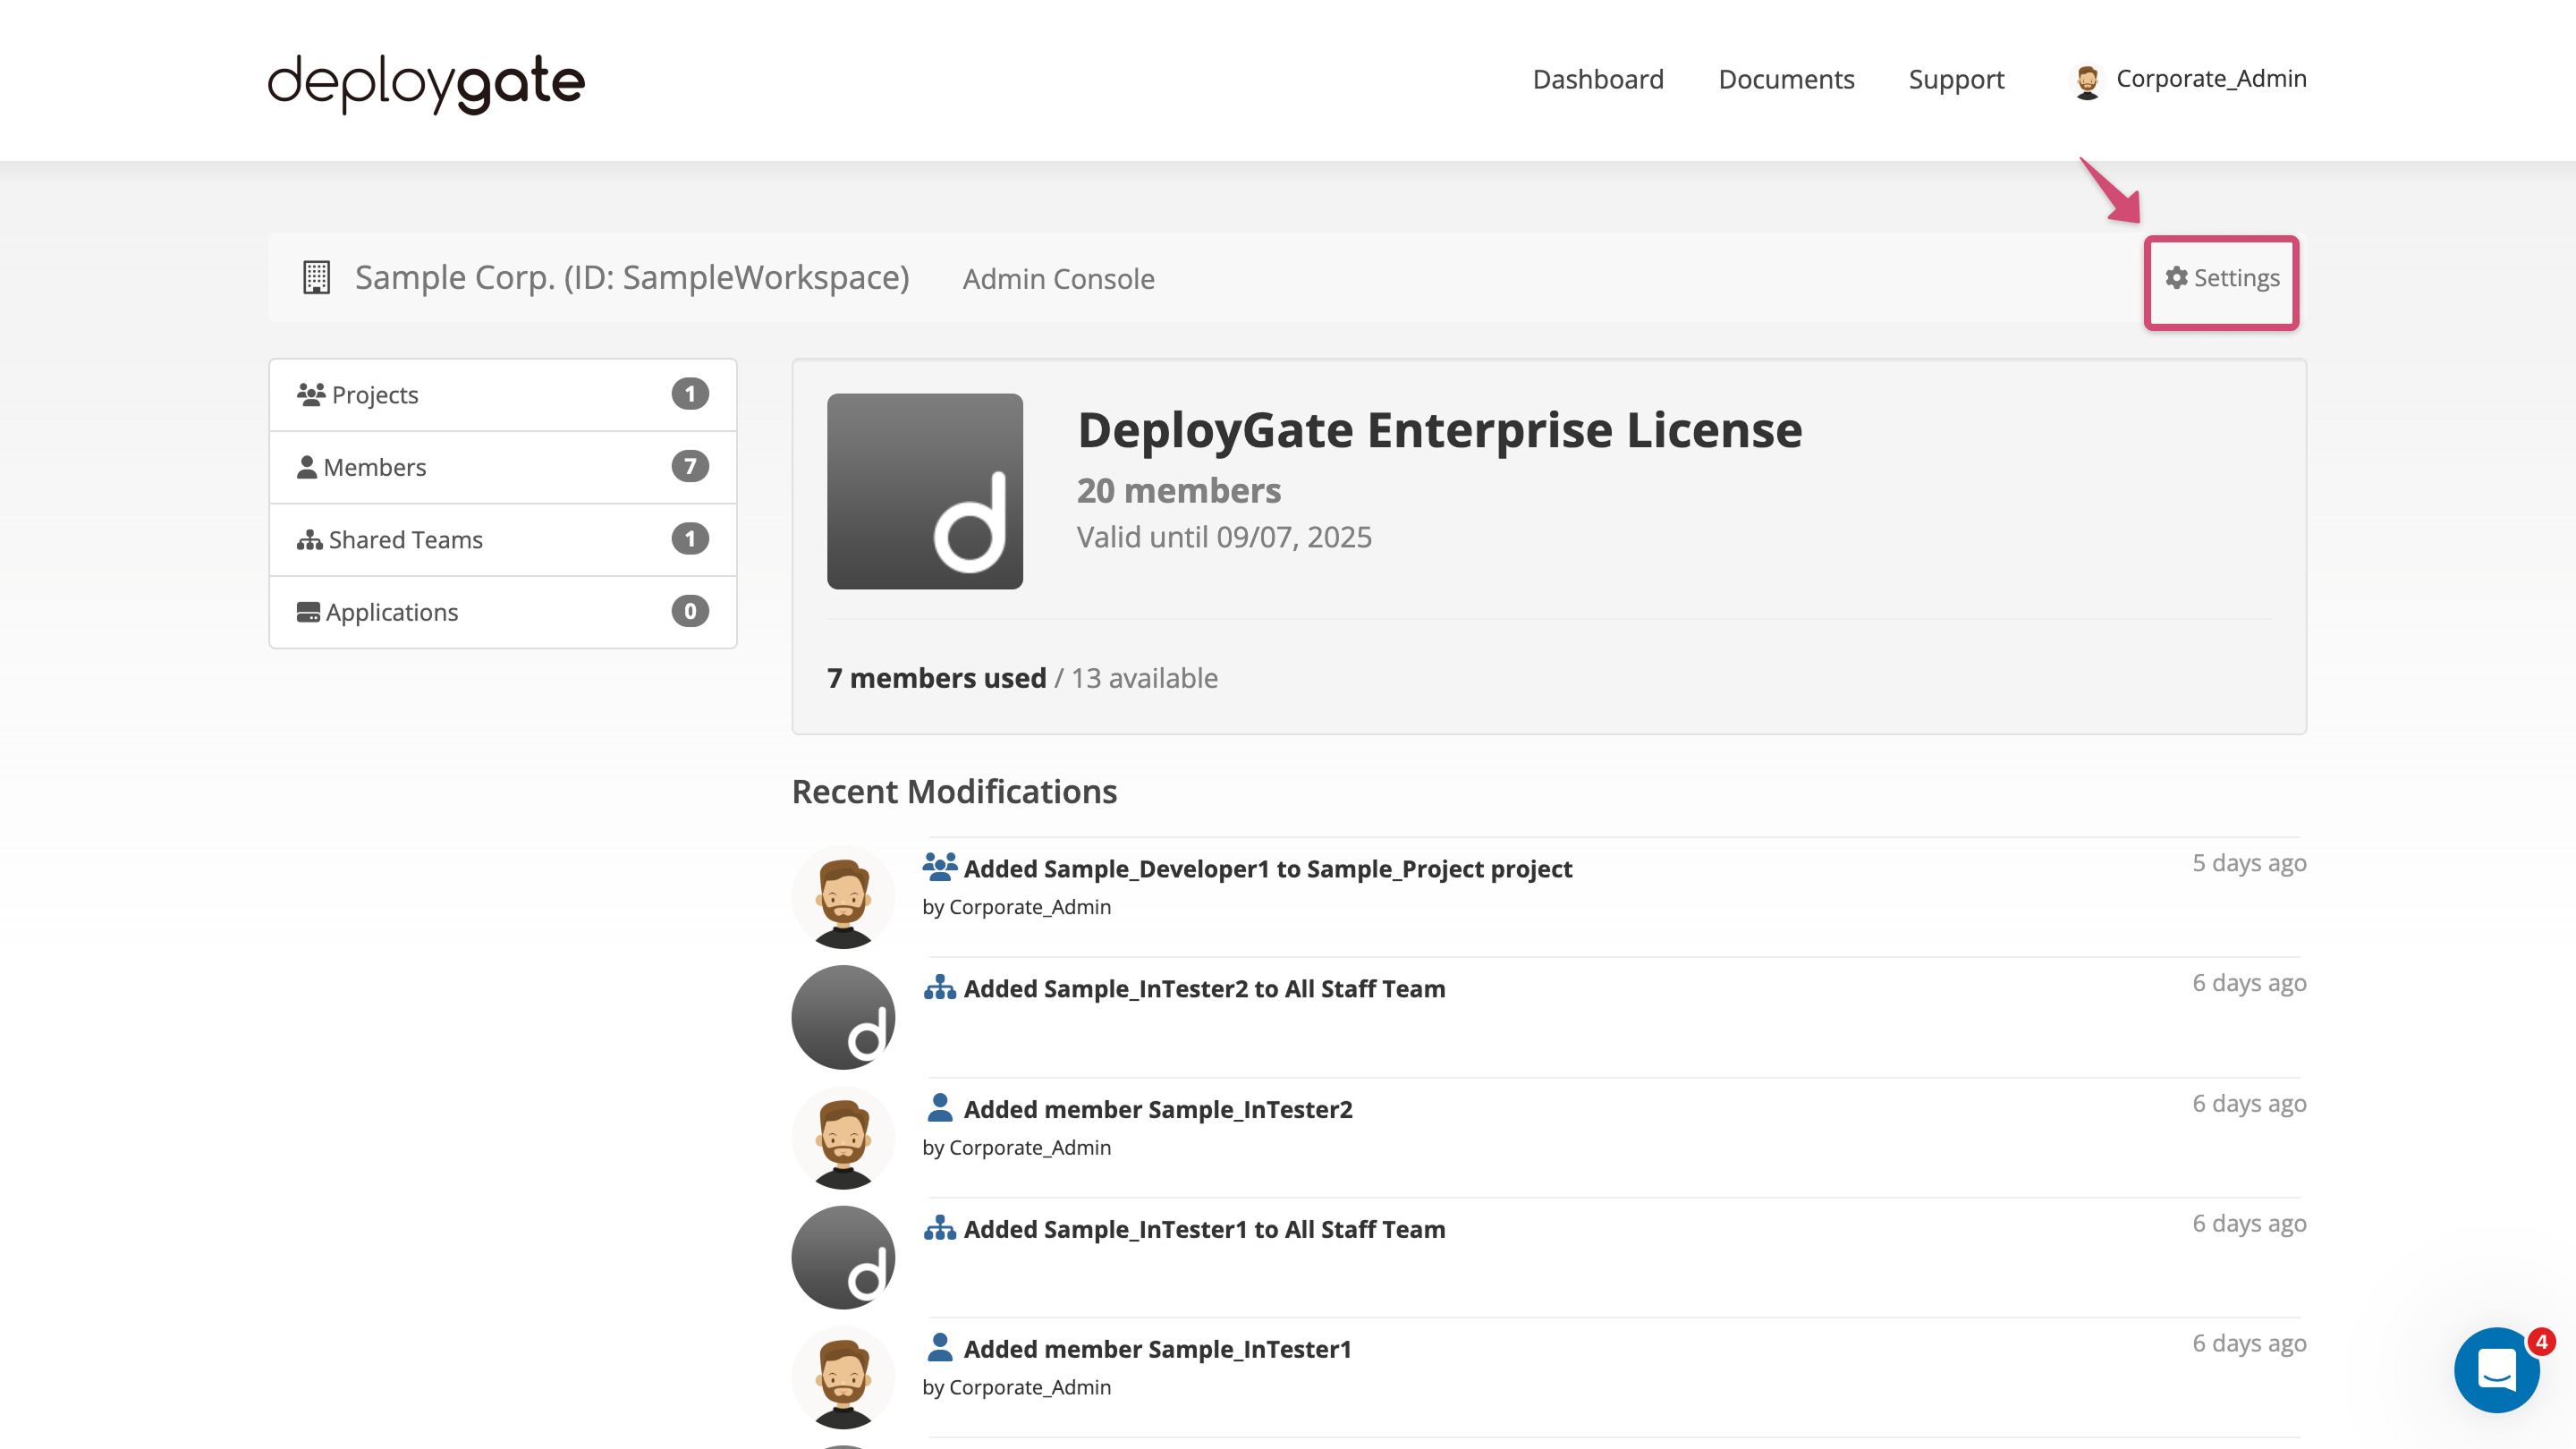Click by Corporate_Admin under Sample_Developer1 entry
This screenshot has height=1449, width=2576.
[1016, 907]
